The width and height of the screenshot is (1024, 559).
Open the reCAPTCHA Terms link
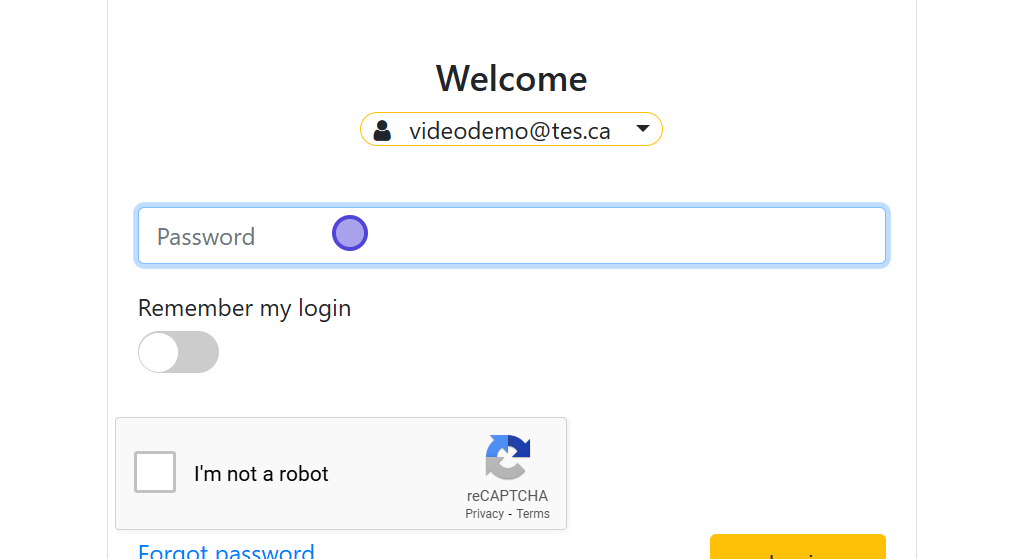(533, 514)
